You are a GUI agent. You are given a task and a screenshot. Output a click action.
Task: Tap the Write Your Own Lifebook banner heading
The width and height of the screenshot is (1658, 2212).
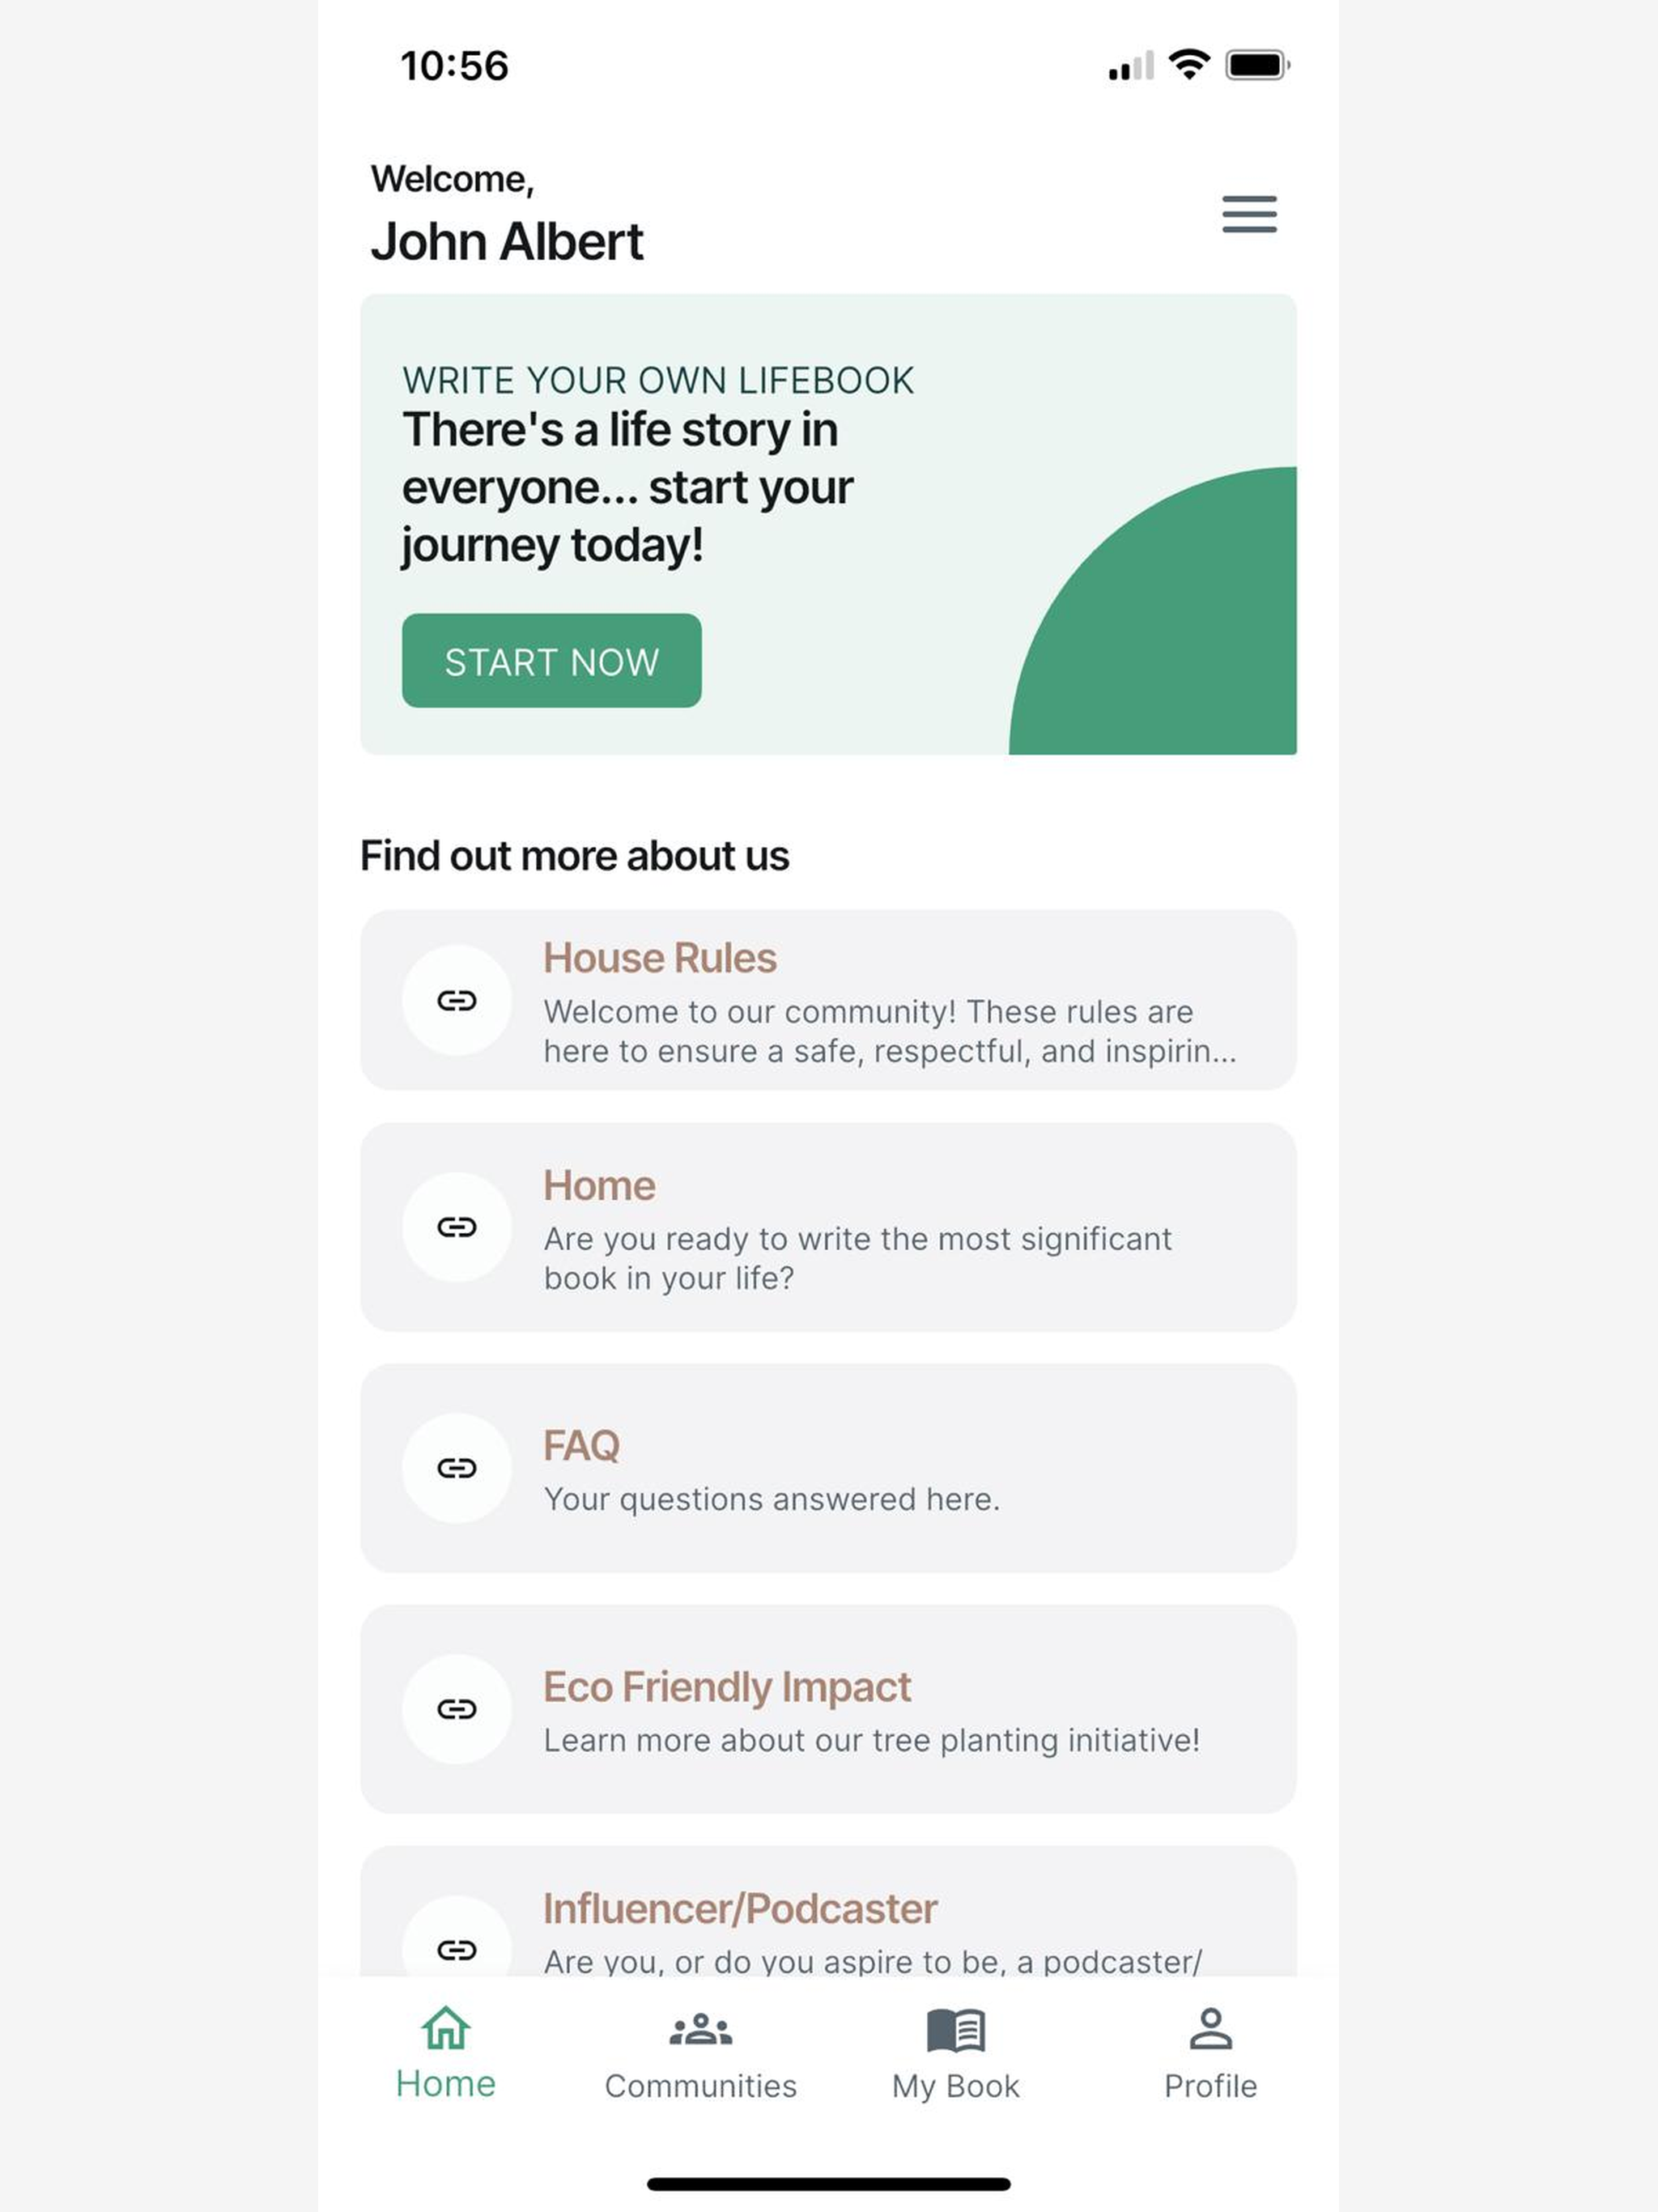(x=658, y=380)
